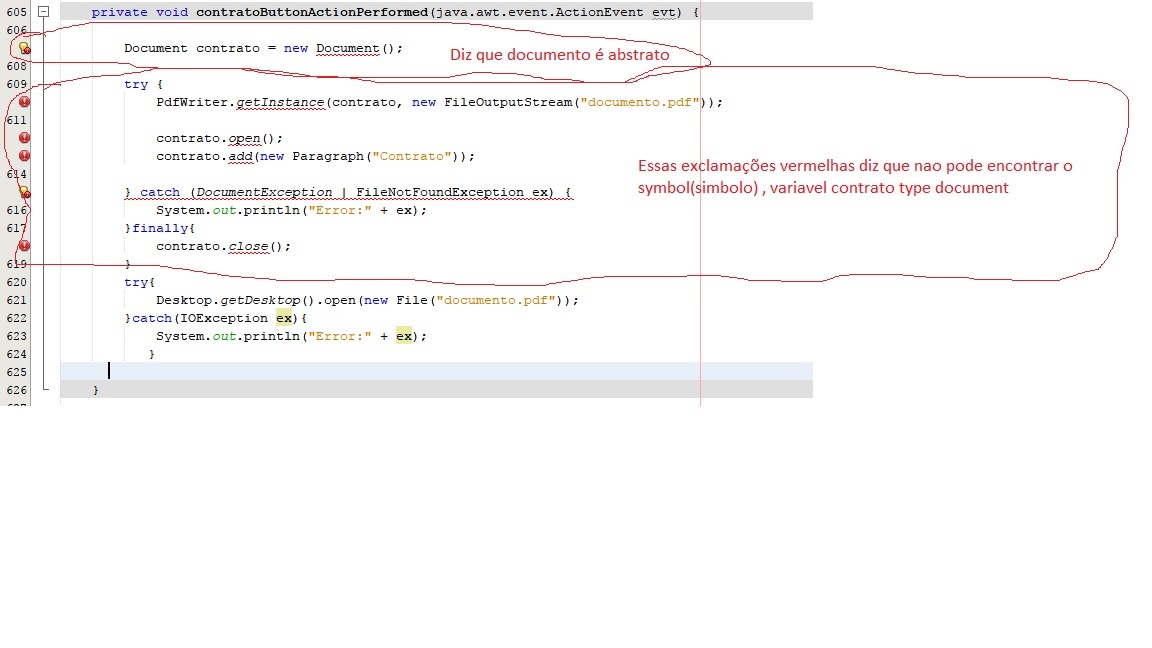
Task: Place cursor on underlined getInstance method
Action: coord(280,102)
